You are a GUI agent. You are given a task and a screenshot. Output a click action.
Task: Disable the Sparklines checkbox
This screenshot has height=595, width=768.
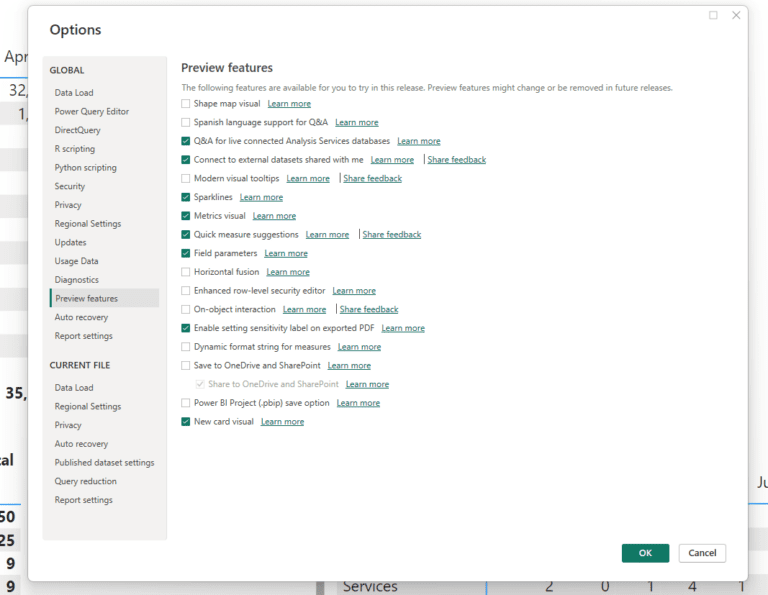pos(186,197)
